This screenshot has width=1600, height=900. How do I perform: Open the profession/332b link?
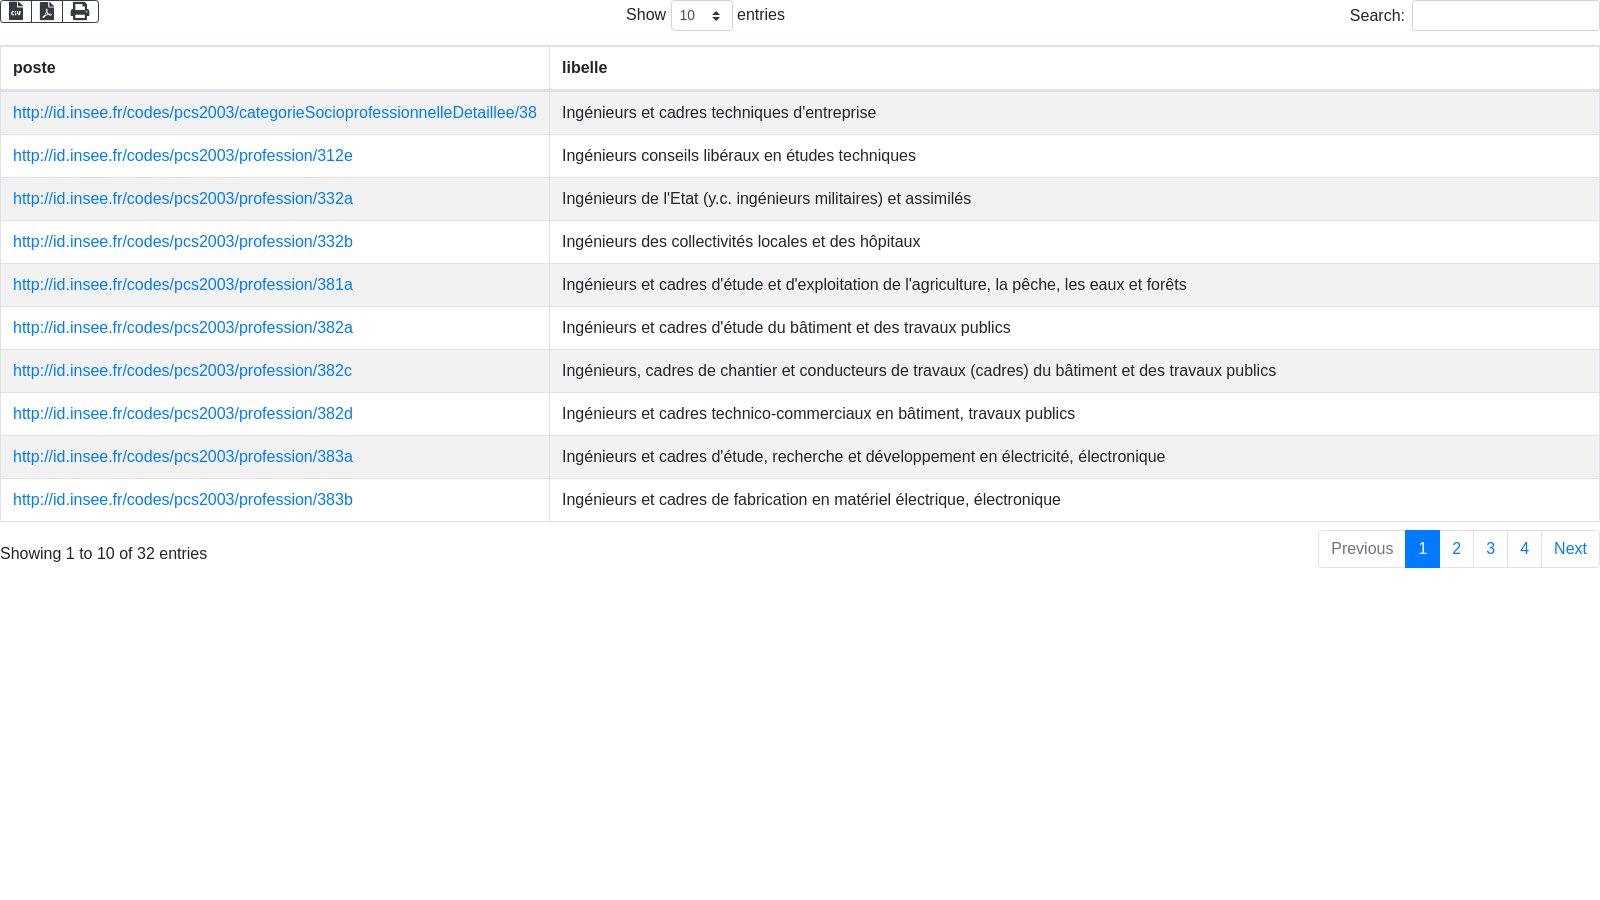[182, 242]
